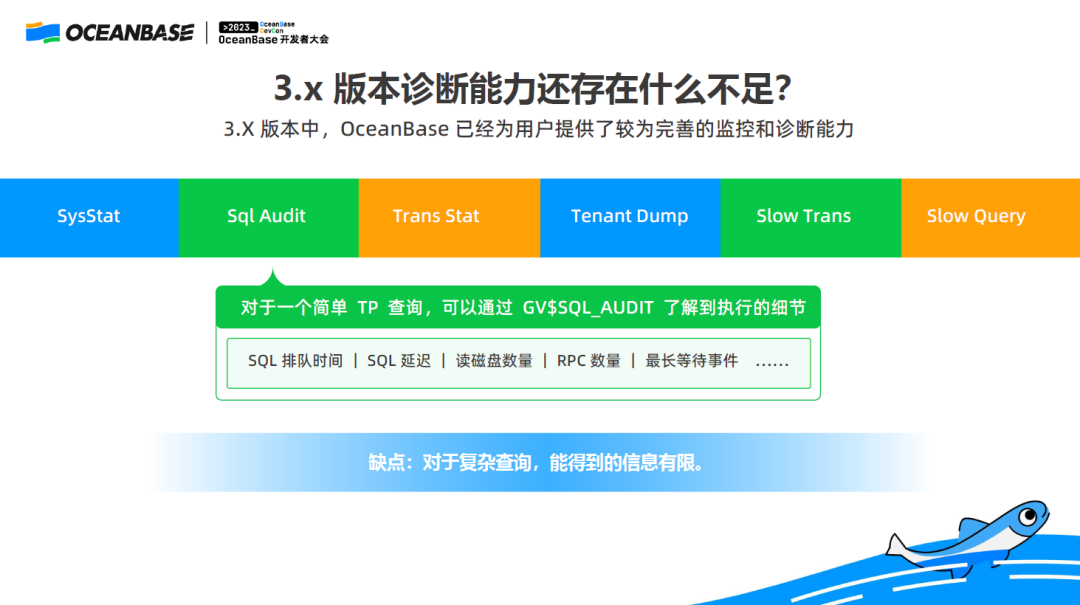
Task: Click the subtitle beginning '3.X 版本中'
Action: 539,129
